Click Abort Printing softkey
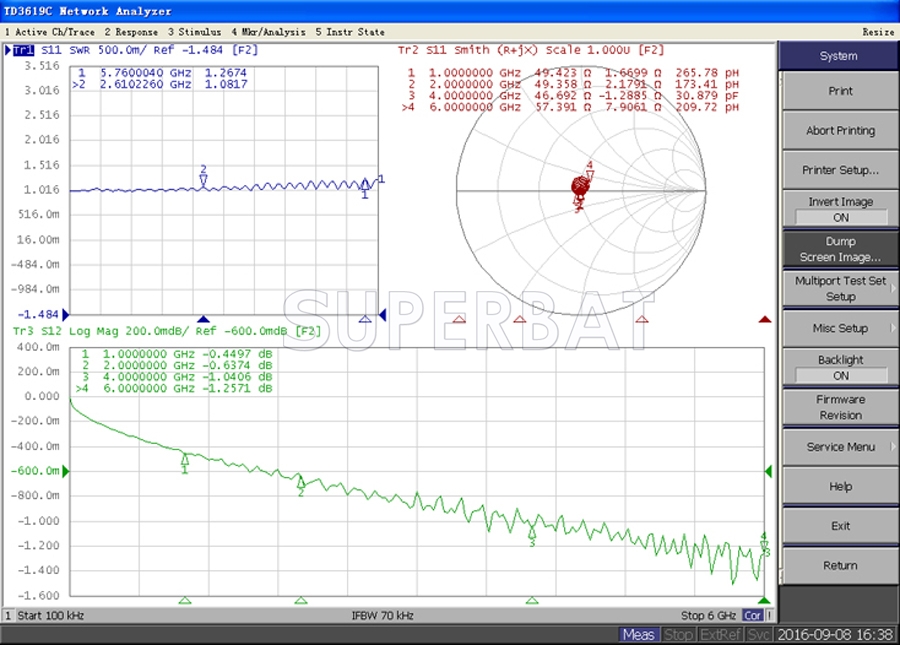 (840, 130)
